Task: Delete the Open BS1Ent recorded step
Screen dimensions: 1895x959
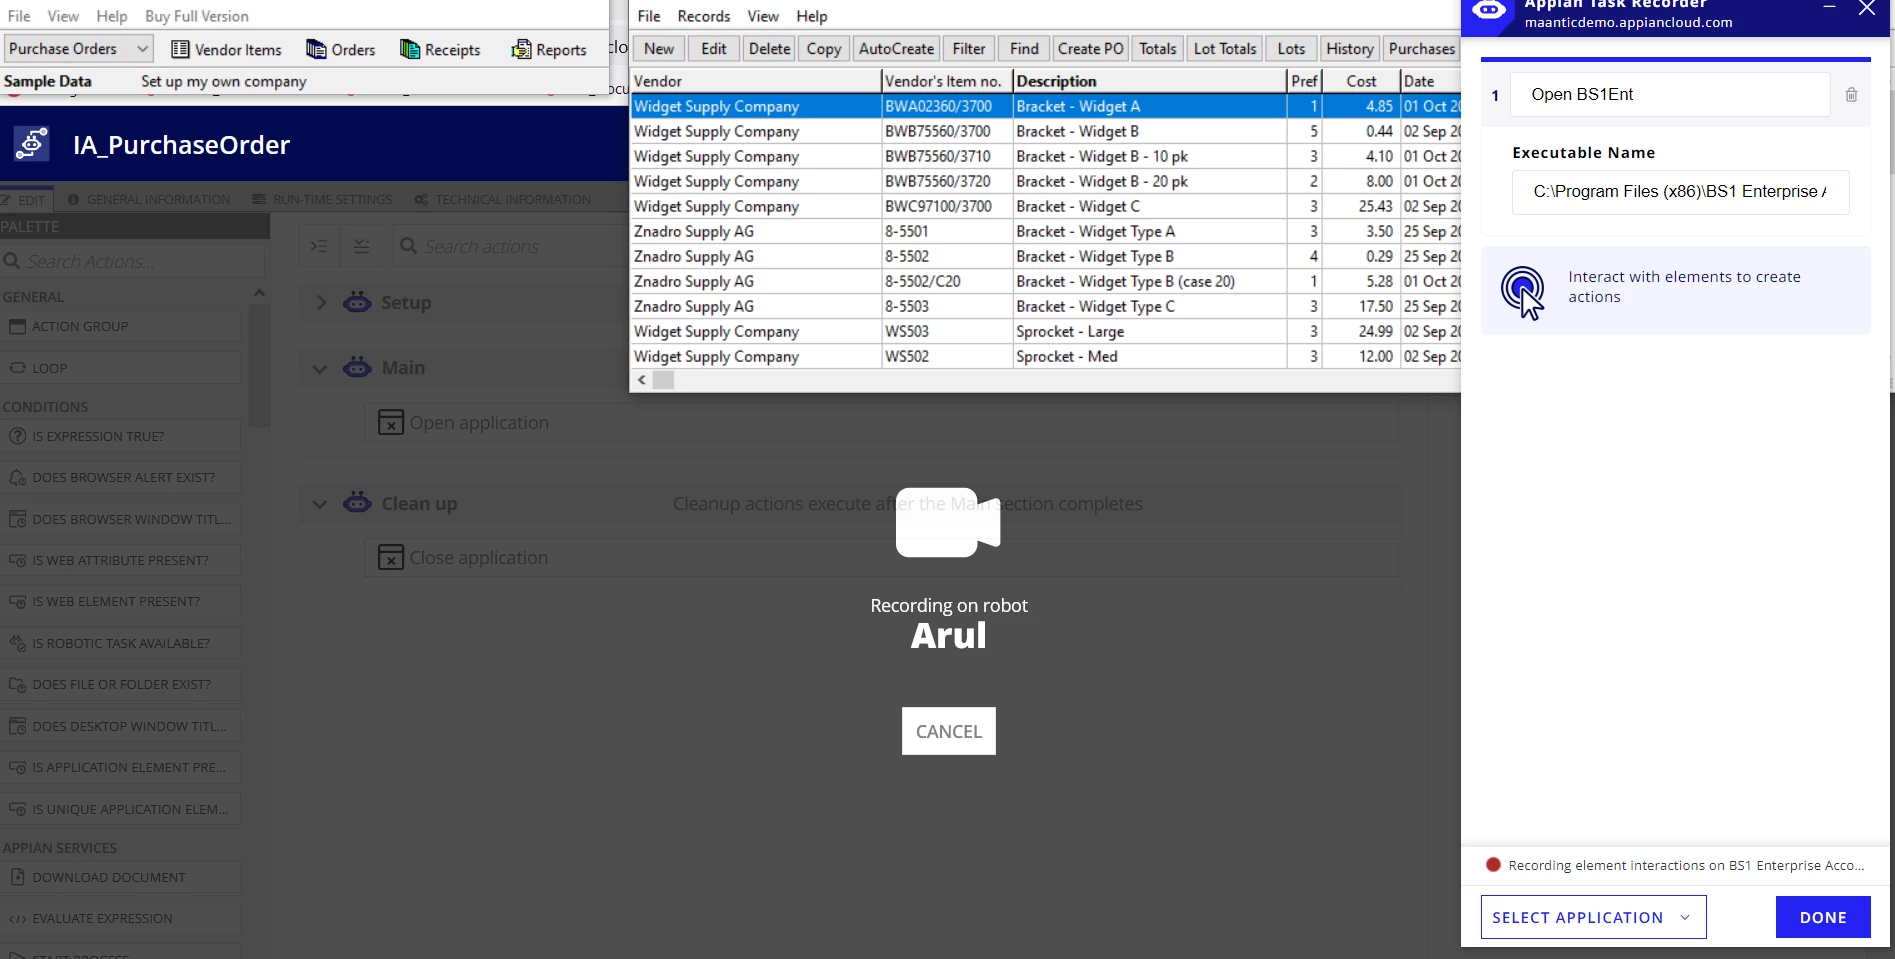Action: pos(1851,95)
